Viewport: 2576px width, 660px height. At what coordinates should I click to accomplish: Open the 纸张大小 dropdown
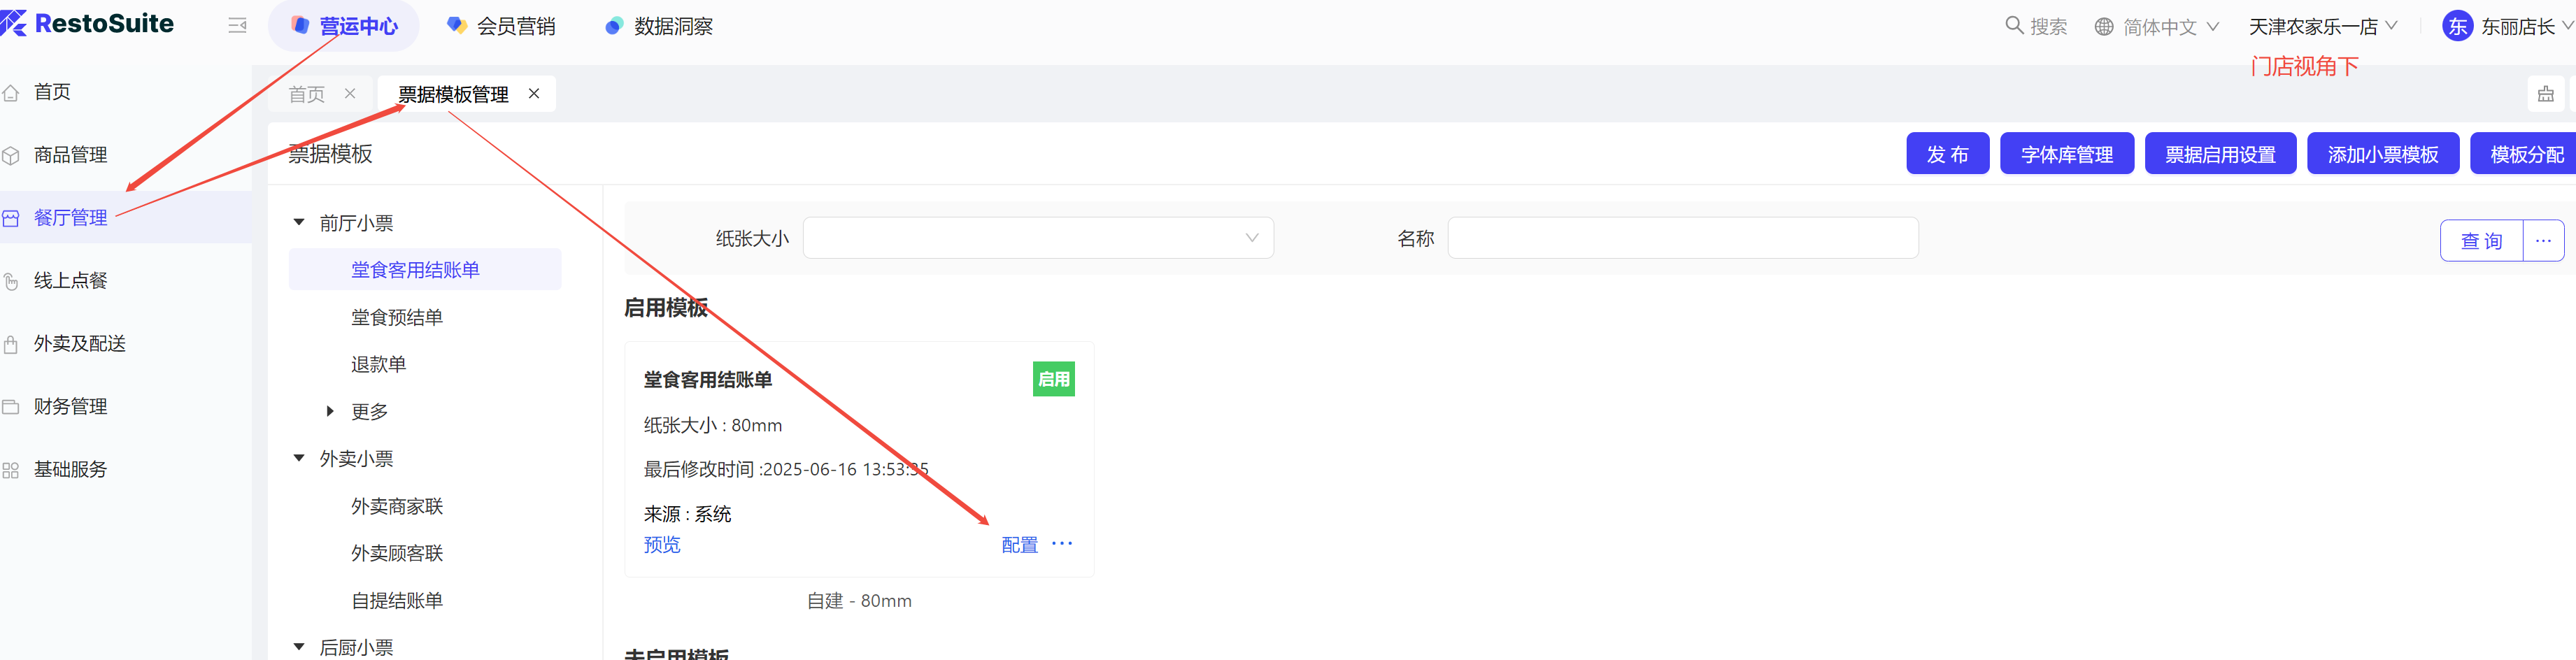(x=1038, y=238)
